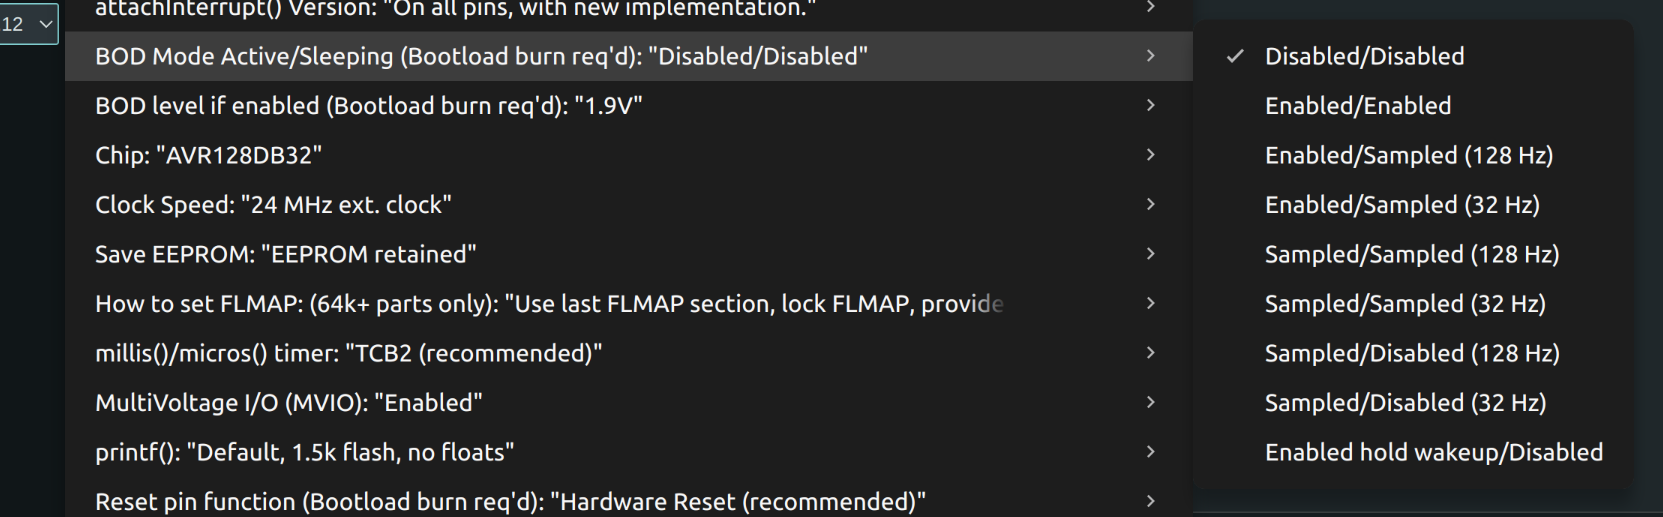
Task: Open the How to set FLMAP menu item
Action: click(548, 304)
